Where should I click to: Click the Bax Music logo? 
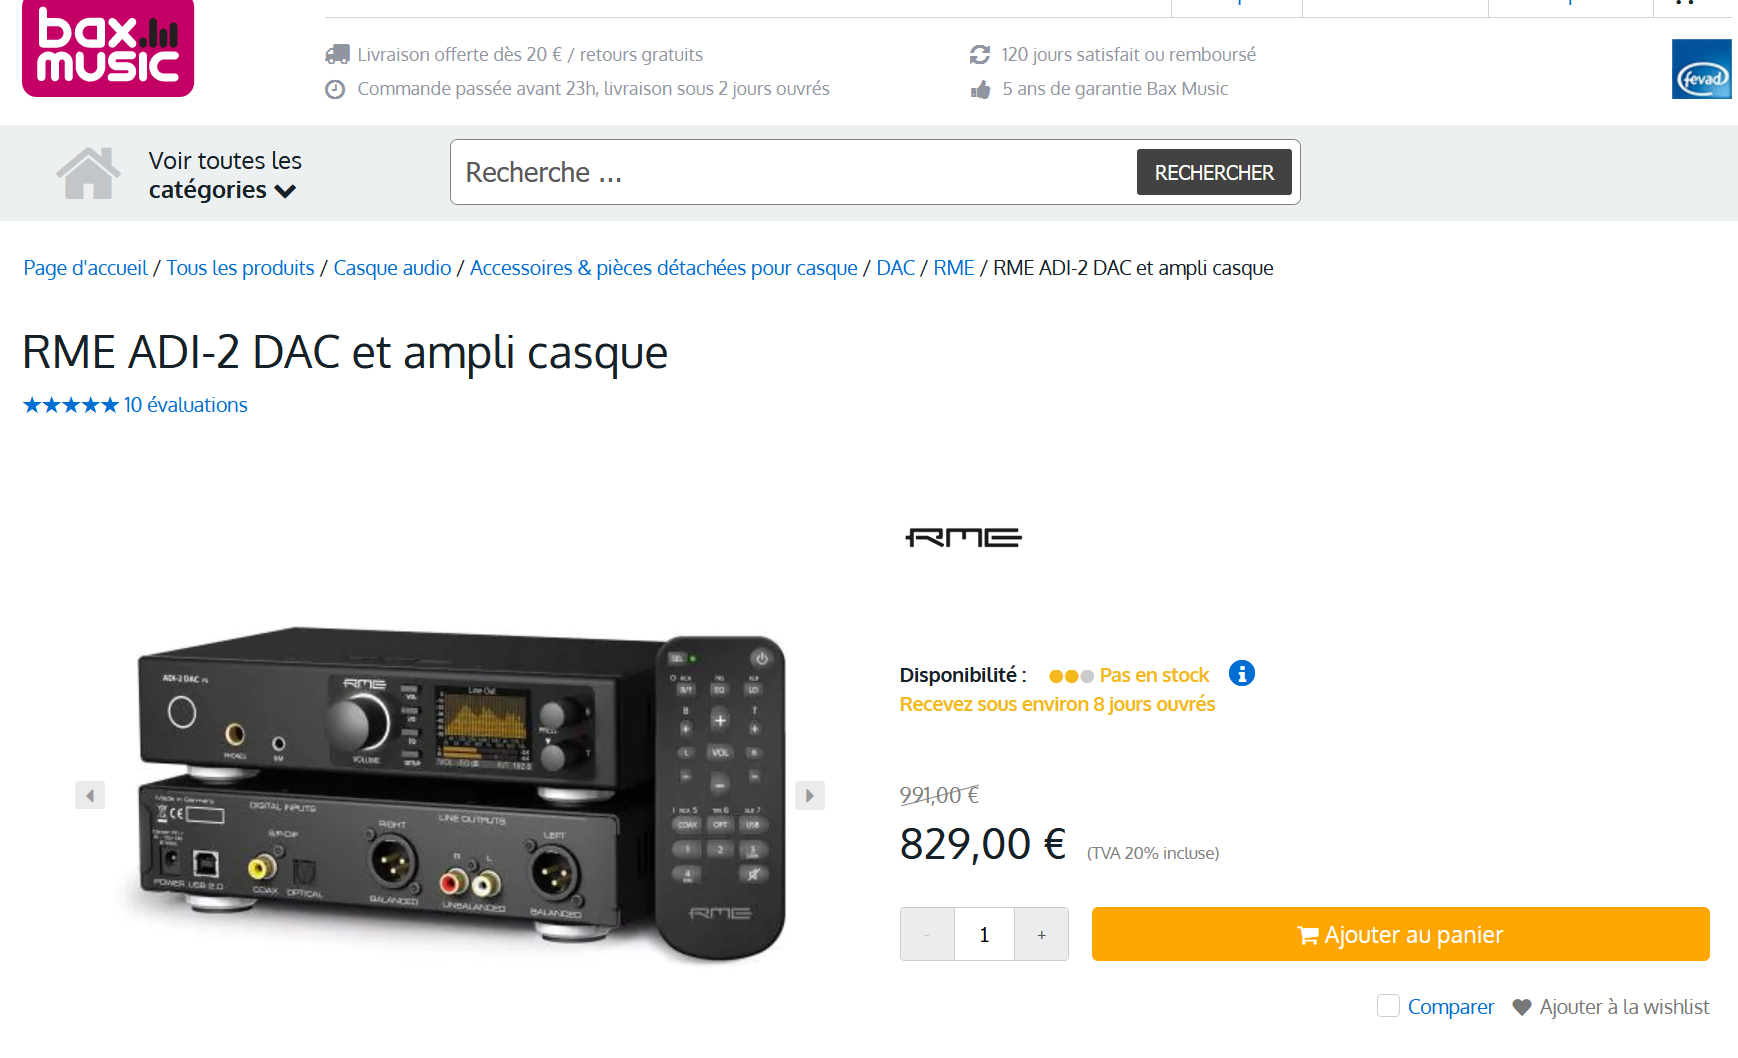click(x=108, y=48)
